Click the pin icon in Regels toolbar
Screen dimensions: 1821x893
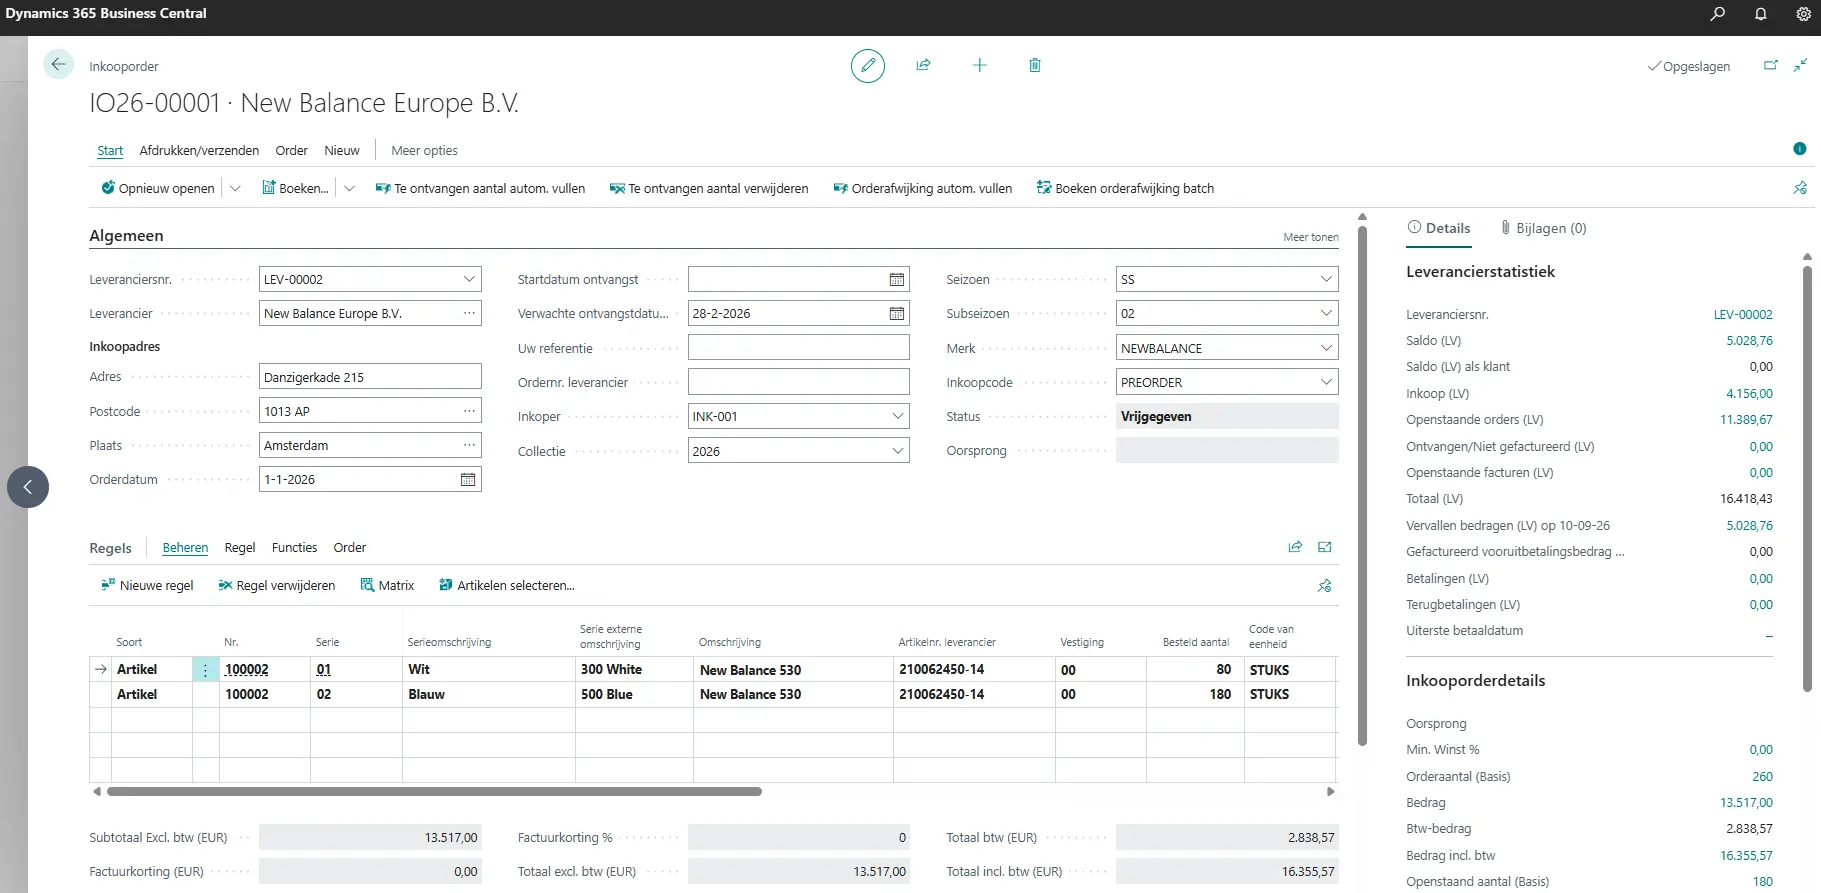(1325, 586)
